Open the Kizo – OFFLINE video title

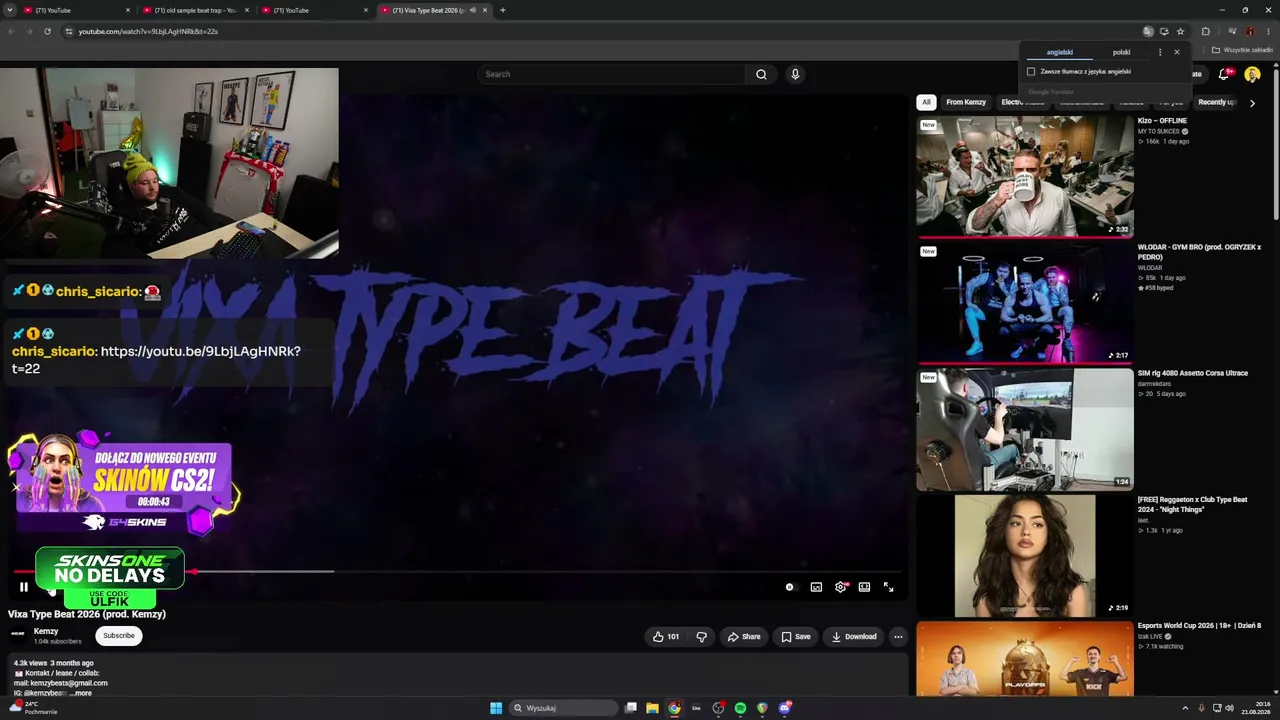1162,121
